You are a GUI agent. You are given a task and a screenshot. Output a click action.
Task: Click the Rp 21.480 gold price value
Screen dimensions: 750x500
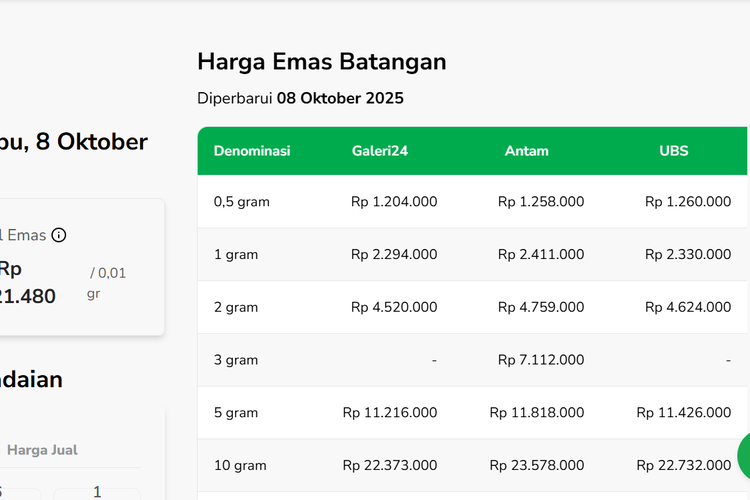click(27, 283)
